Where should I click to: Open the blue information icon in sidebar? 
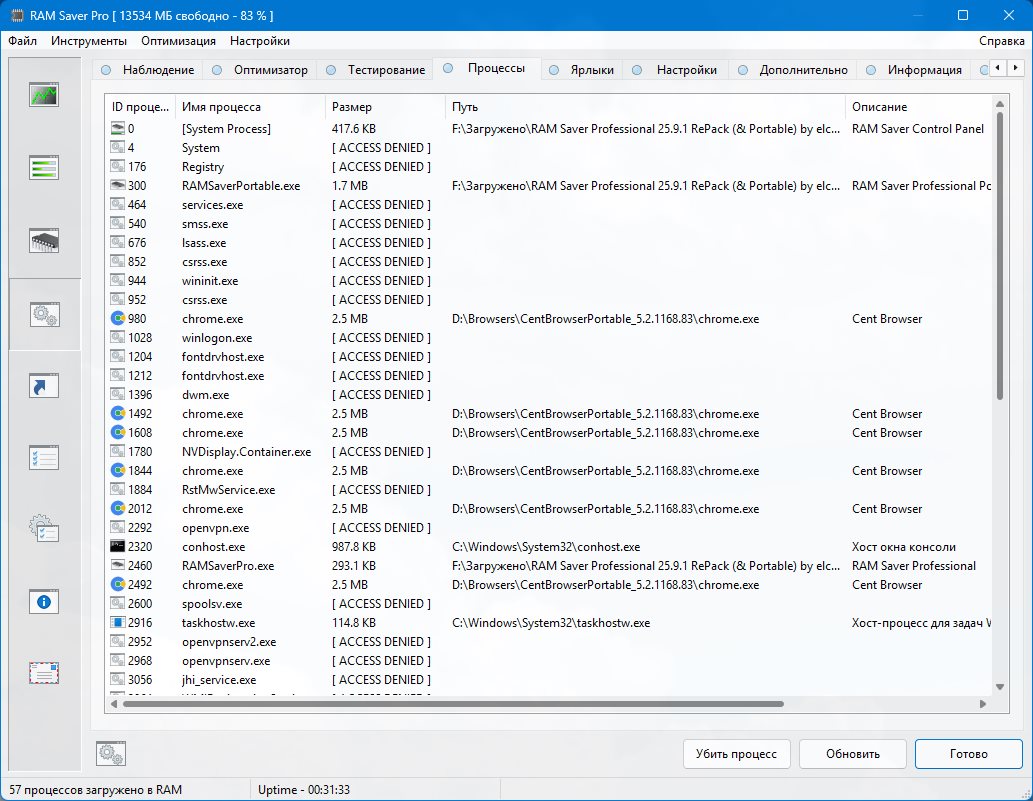[44, 601]
